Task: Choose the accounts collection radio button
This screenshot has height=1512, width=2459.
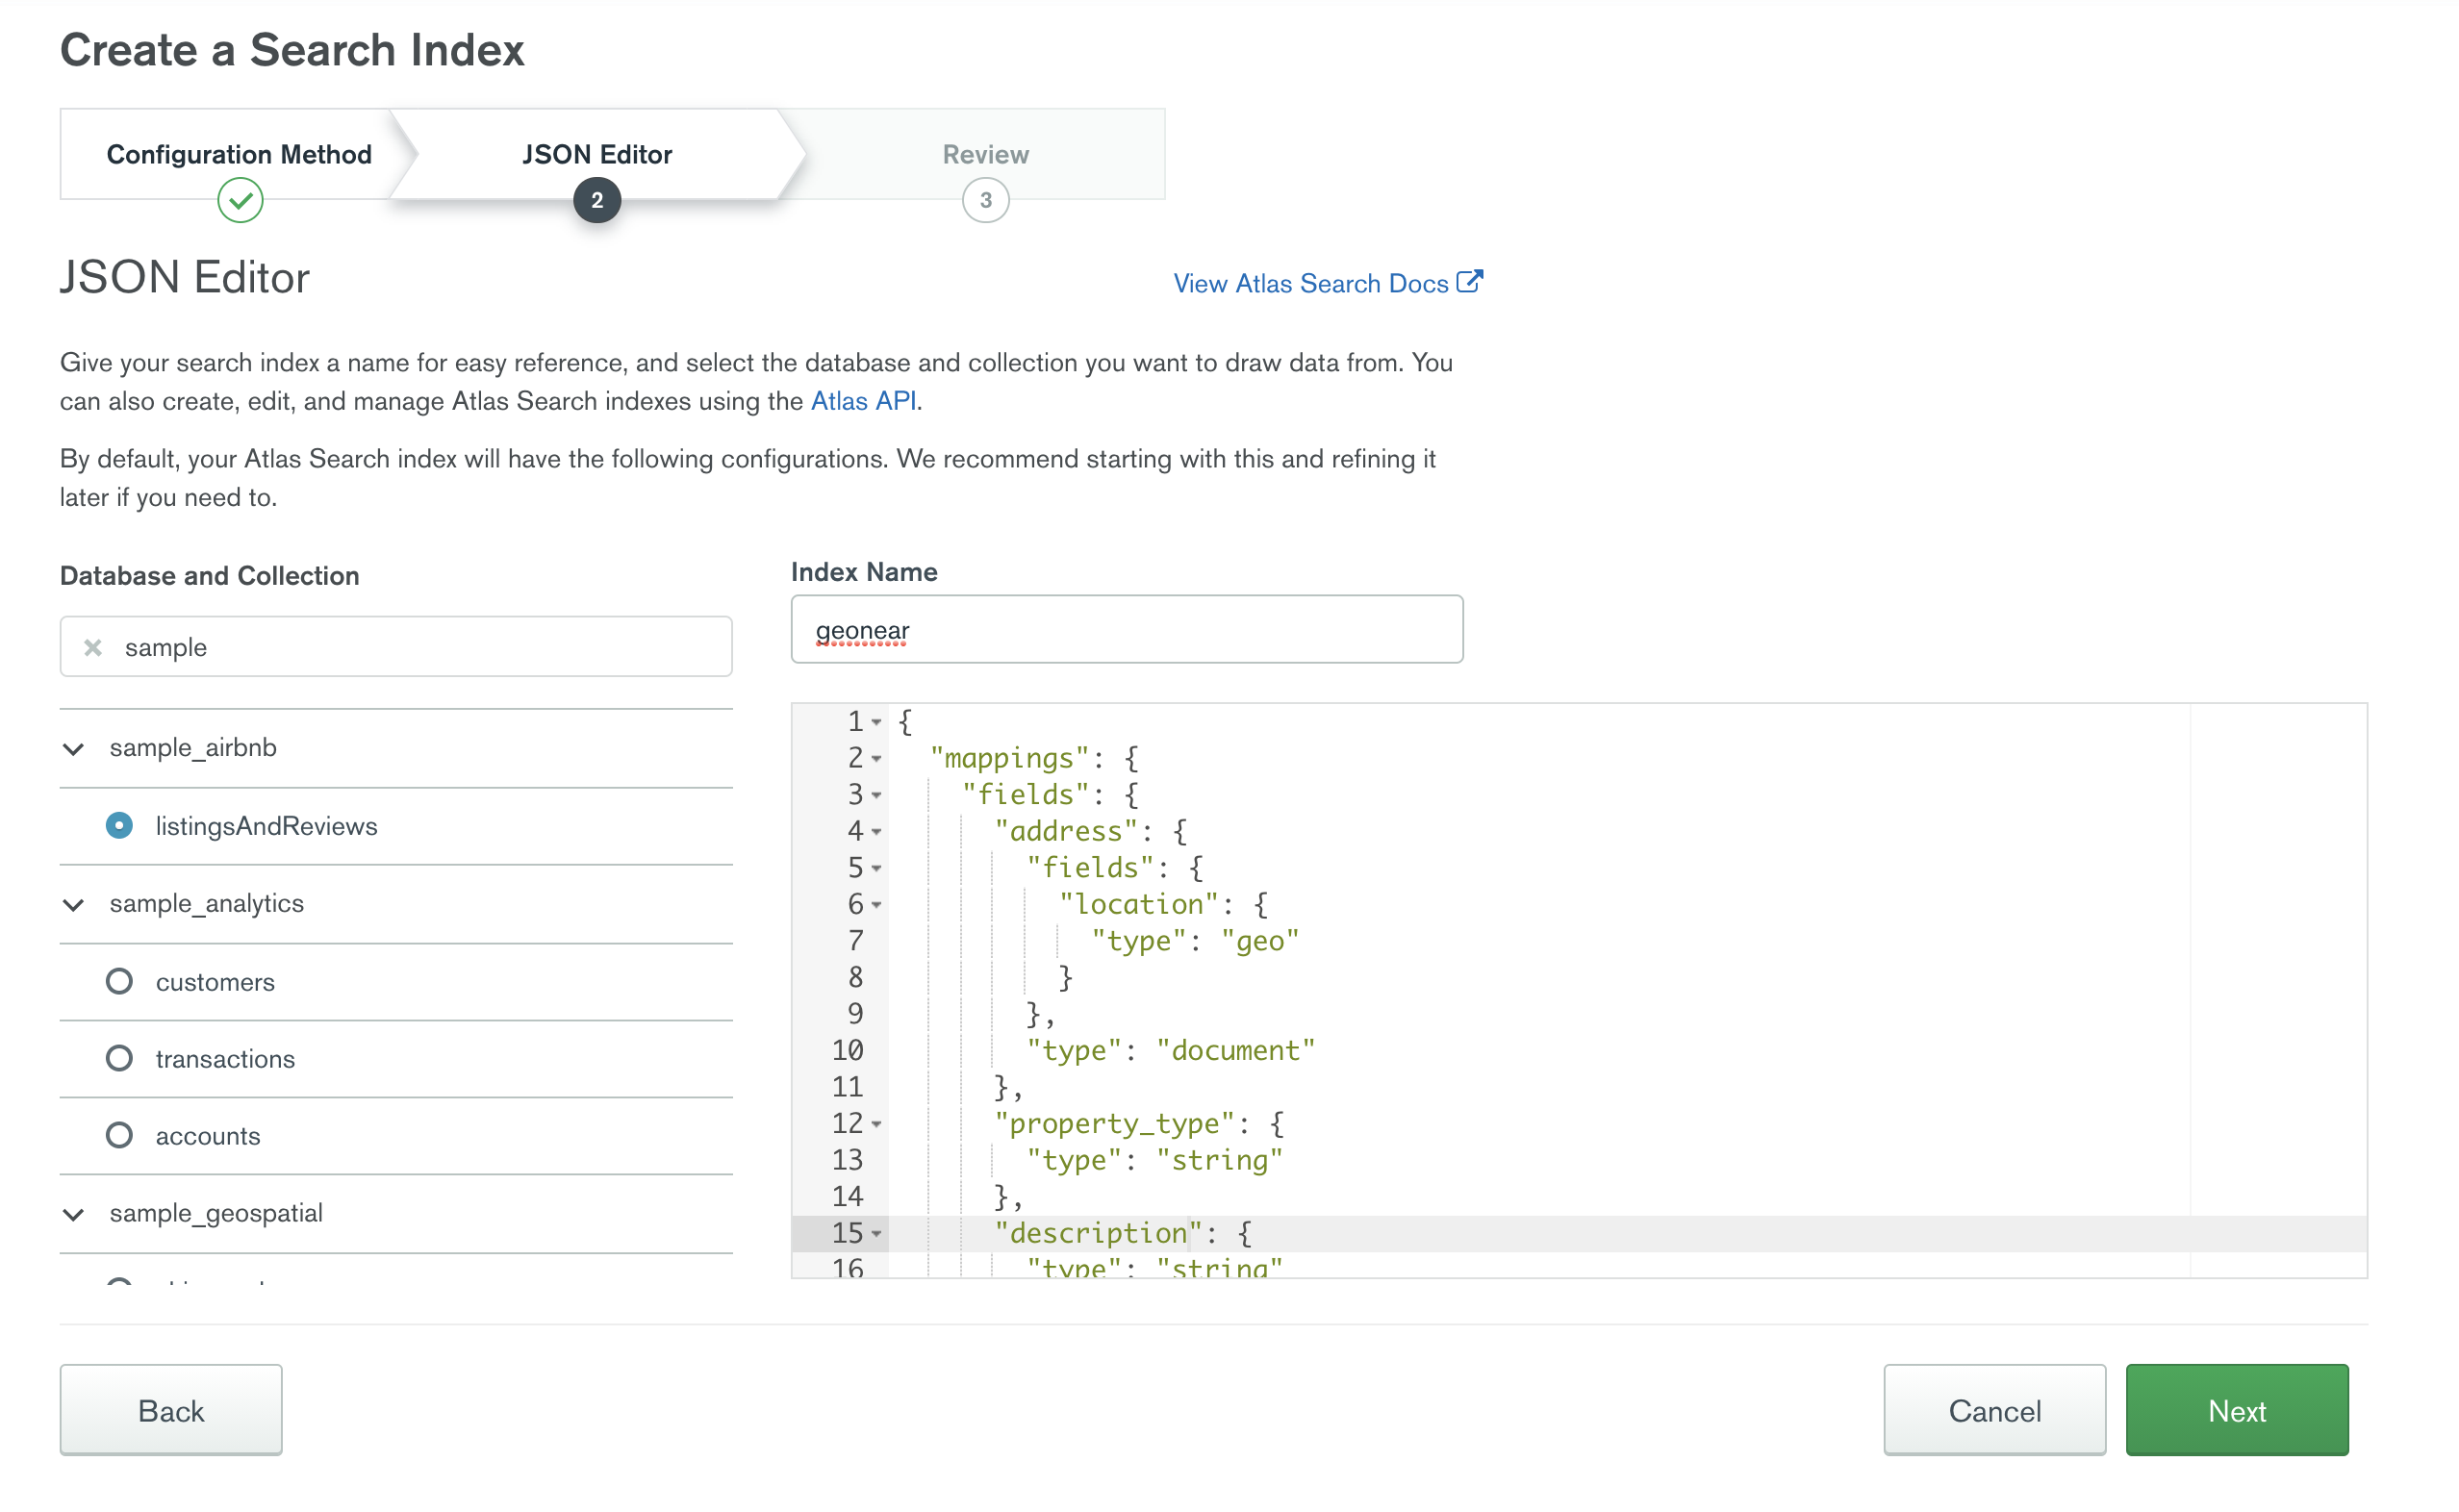Action: (x=119, y=1136)
